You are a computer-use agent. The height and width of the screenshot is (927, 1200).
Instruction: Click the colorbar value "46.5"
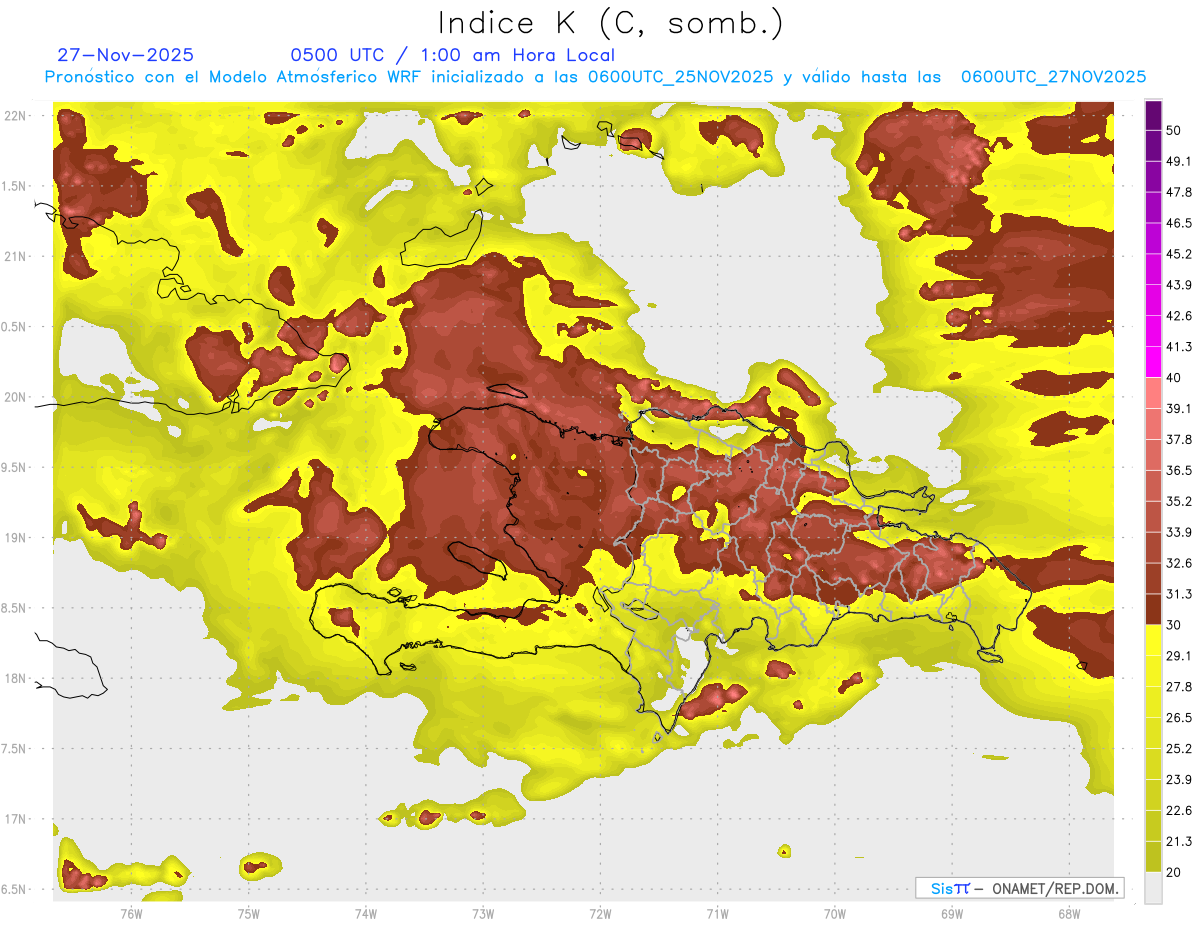coord(1179,223)
